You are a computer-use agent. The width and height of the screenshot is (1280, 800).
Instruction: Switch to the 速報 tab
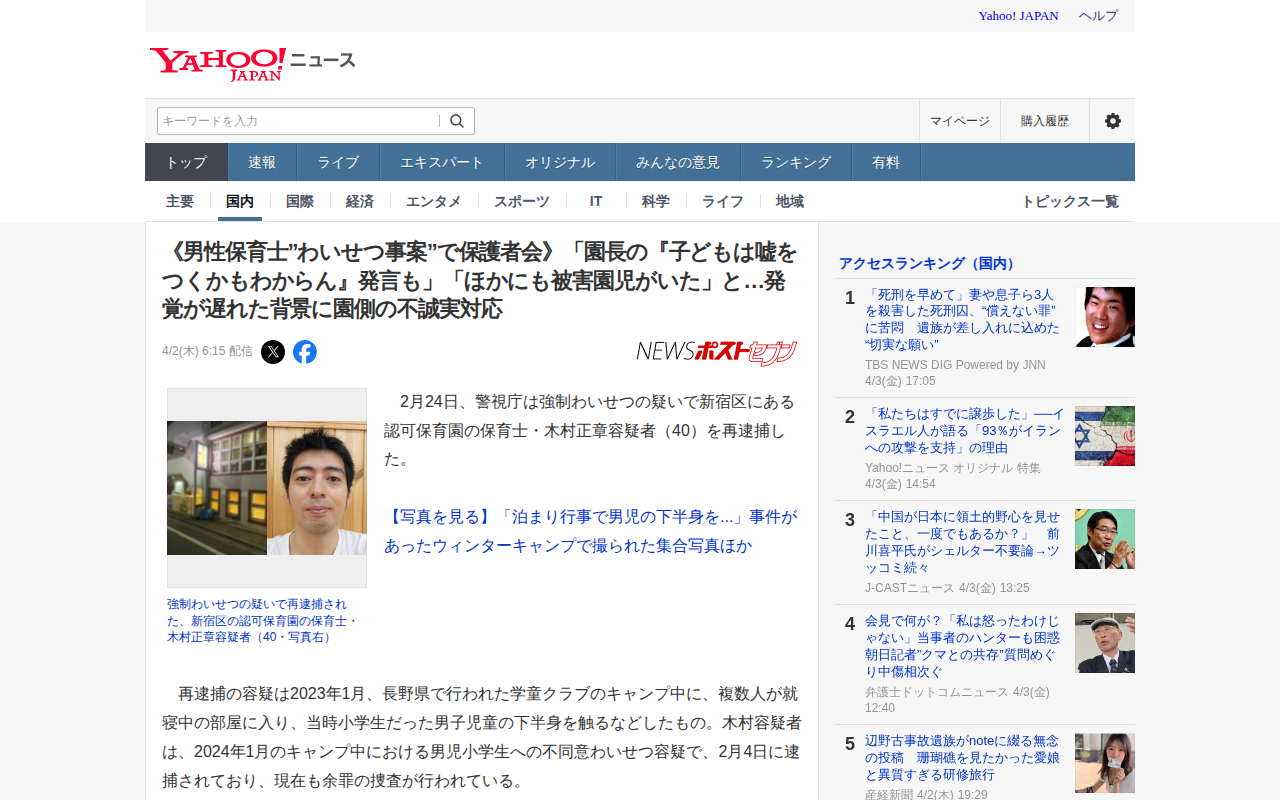click(x=262, y=162)
